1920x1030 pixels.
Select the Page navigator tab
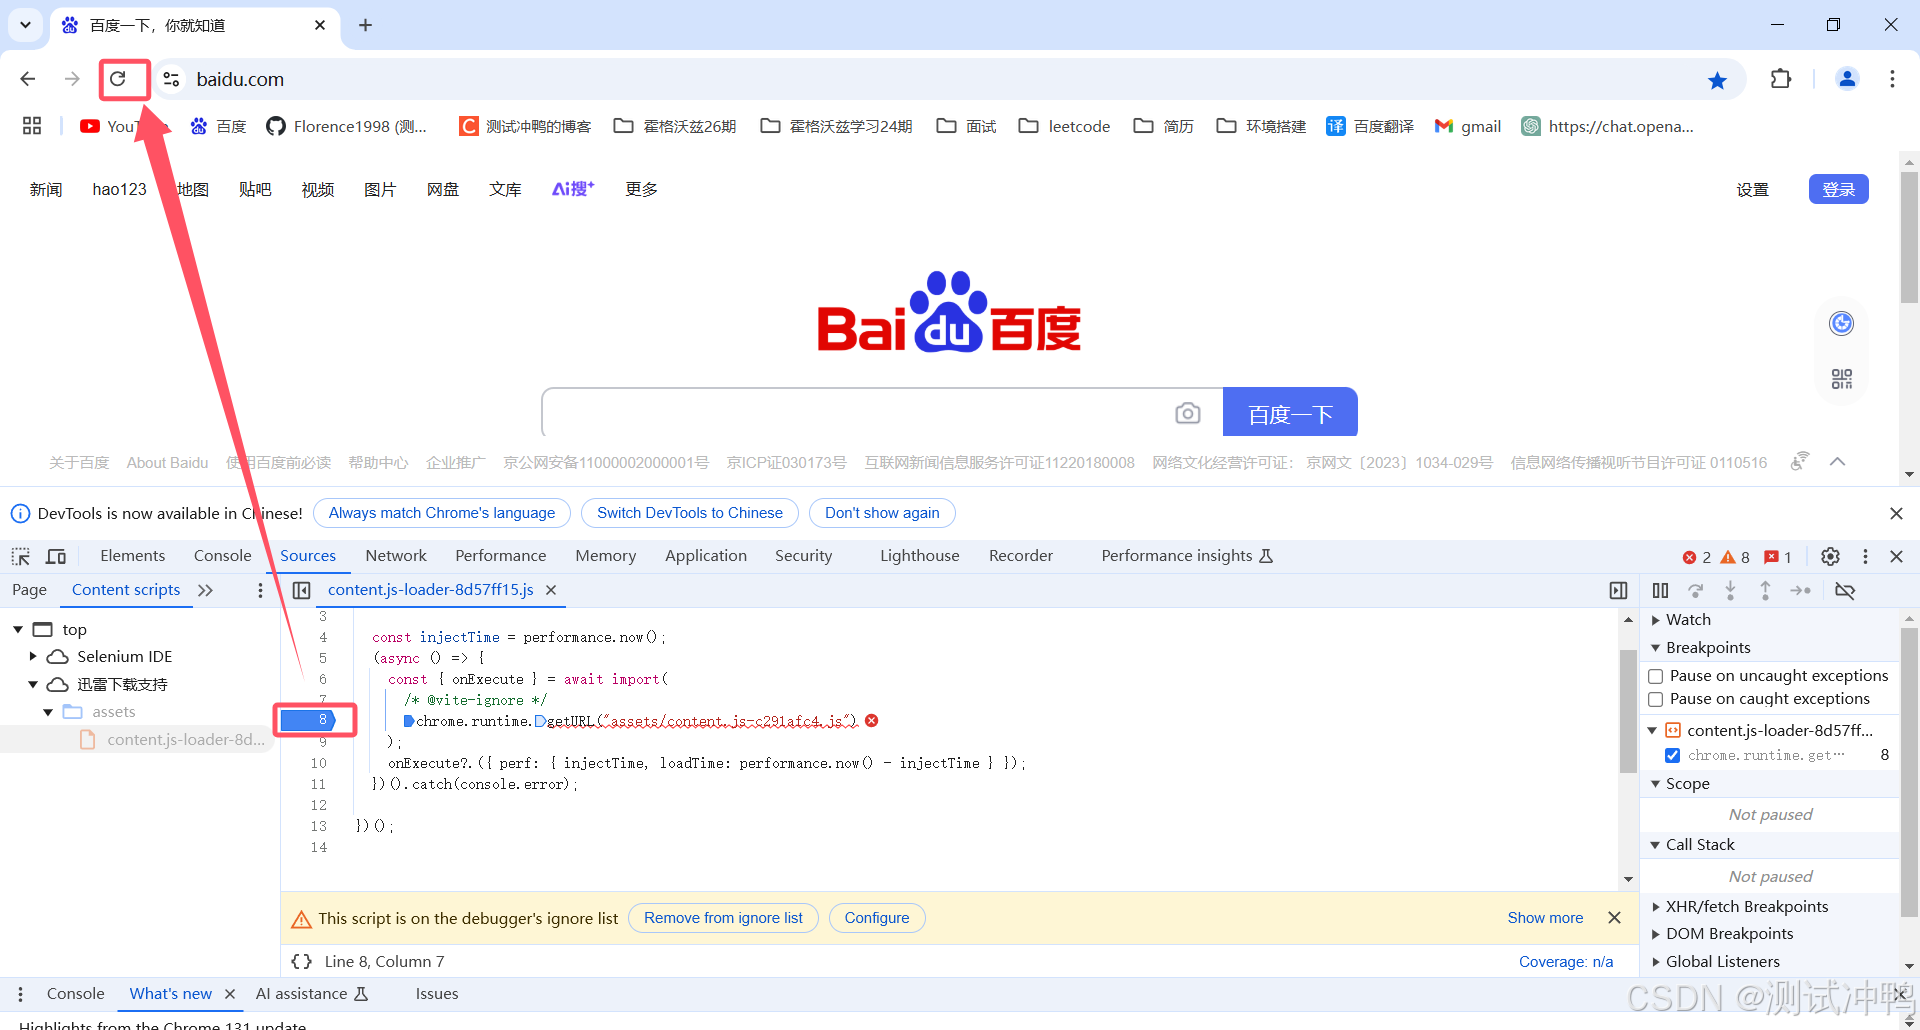[x=29, y=590]
